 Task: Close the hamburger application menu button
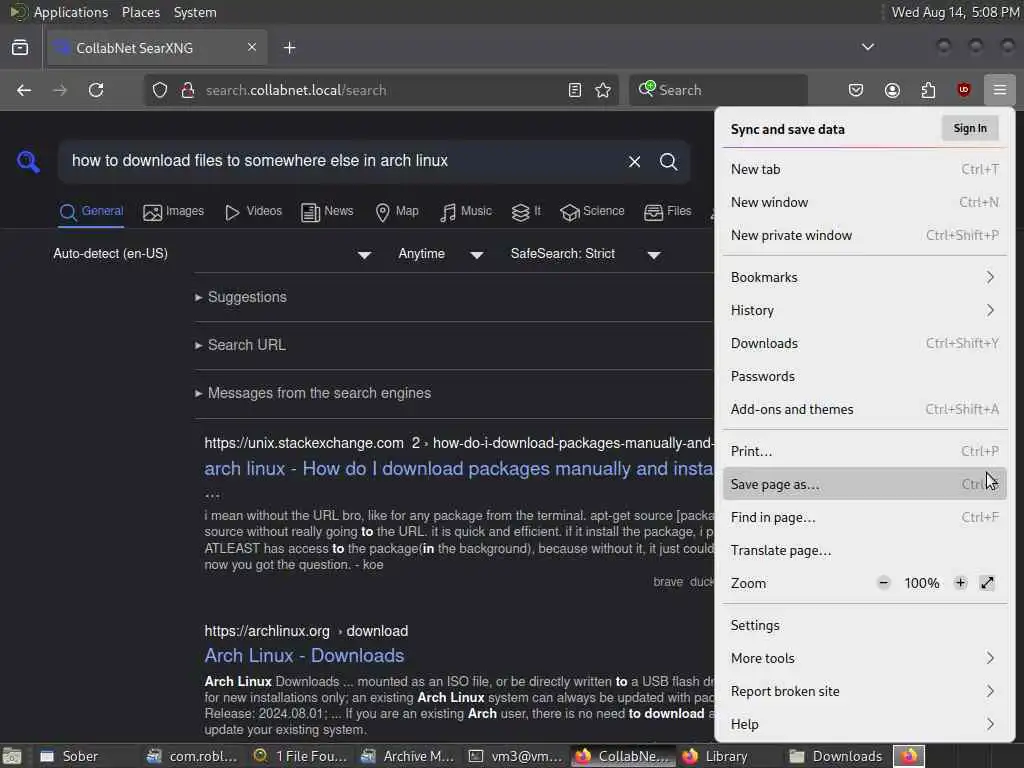coord(999,90)
